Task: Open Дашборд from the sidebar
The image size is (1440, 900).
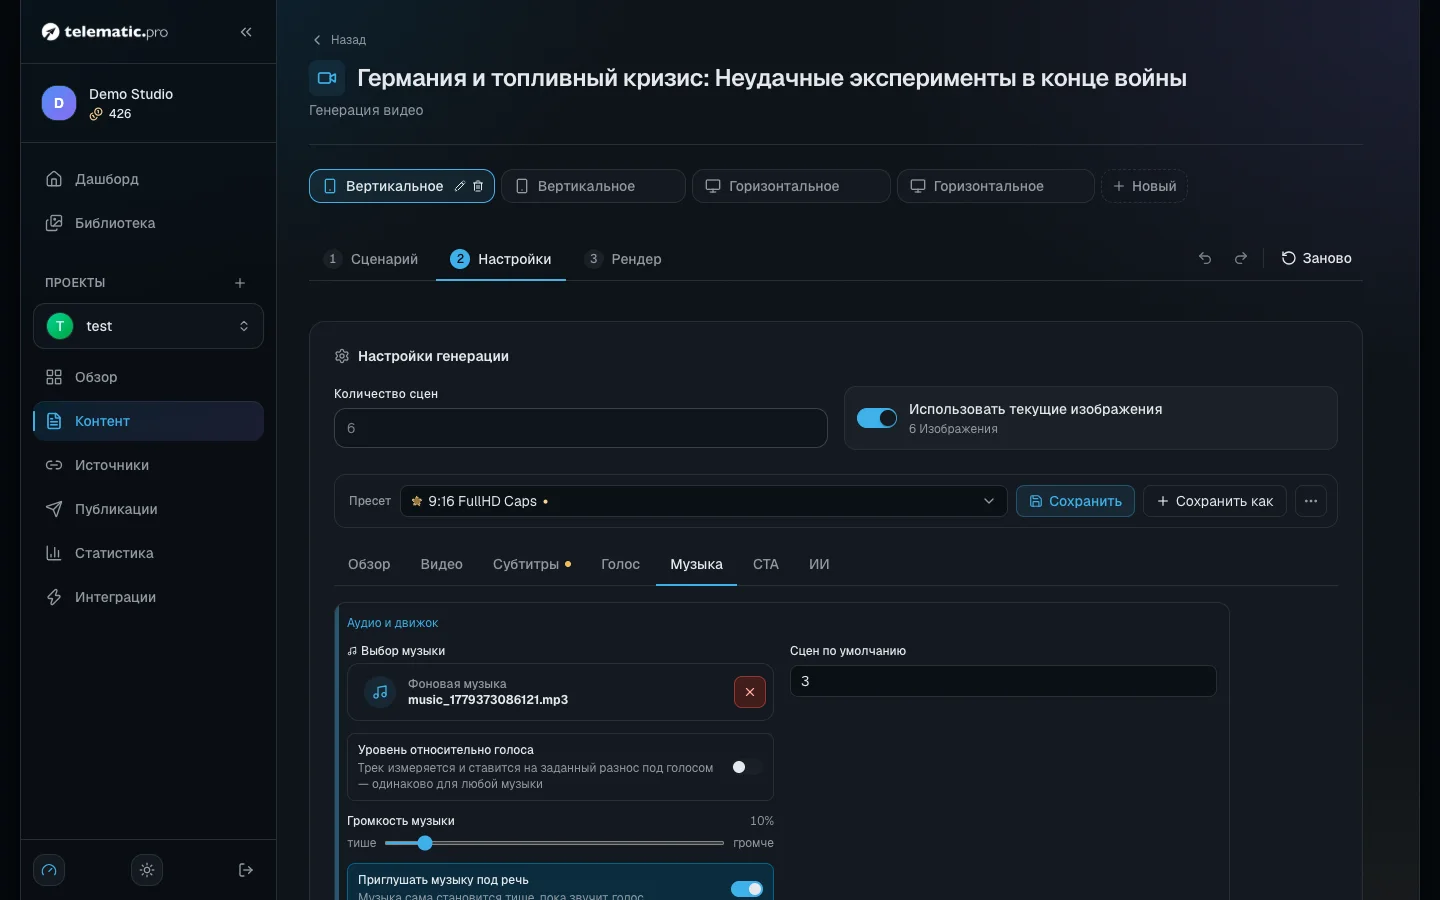Action: point(148,179)
